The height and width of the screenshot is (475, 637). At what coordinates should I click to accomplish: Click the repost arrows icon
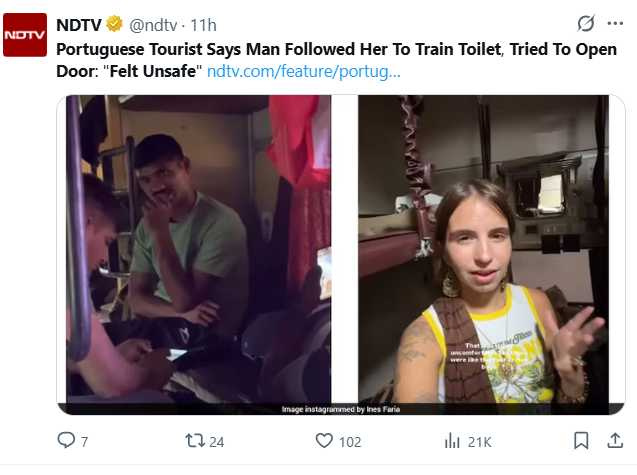[195, 440]
